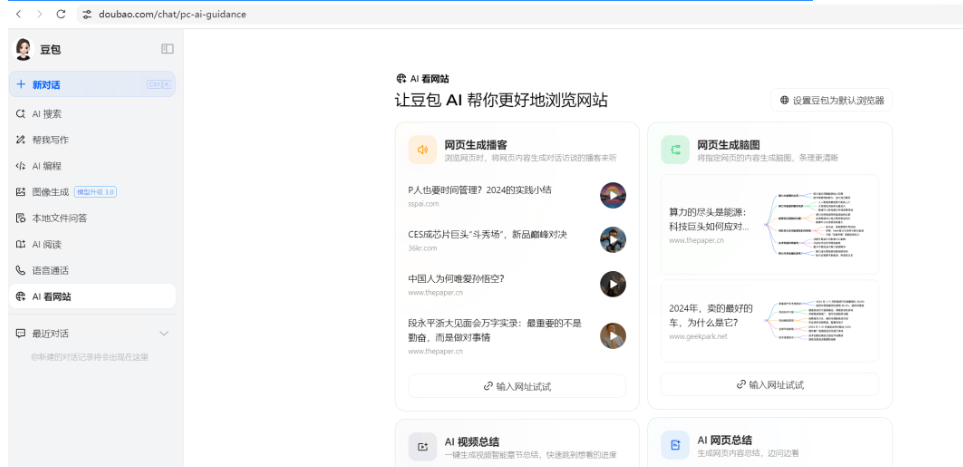This screenshot has width=963, height=467.
Task: Click the 本地文件问答 file icon
Action: 21,218
